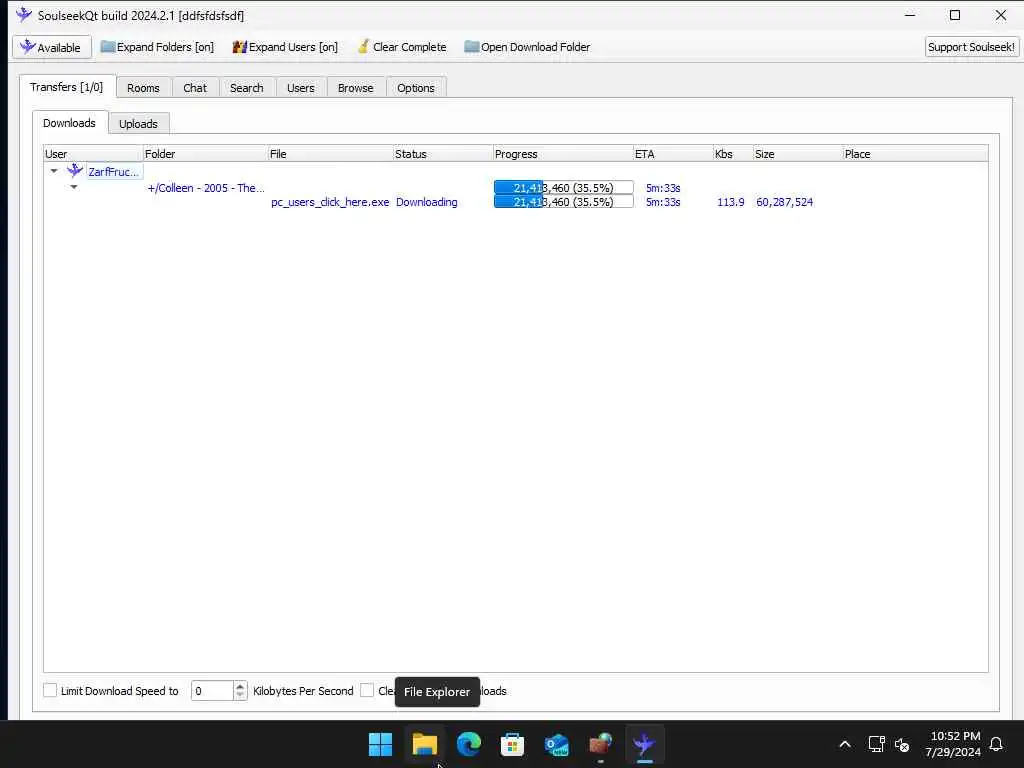Click the Downloading status text
This screenshot has height=768, width=1024.
426,202
